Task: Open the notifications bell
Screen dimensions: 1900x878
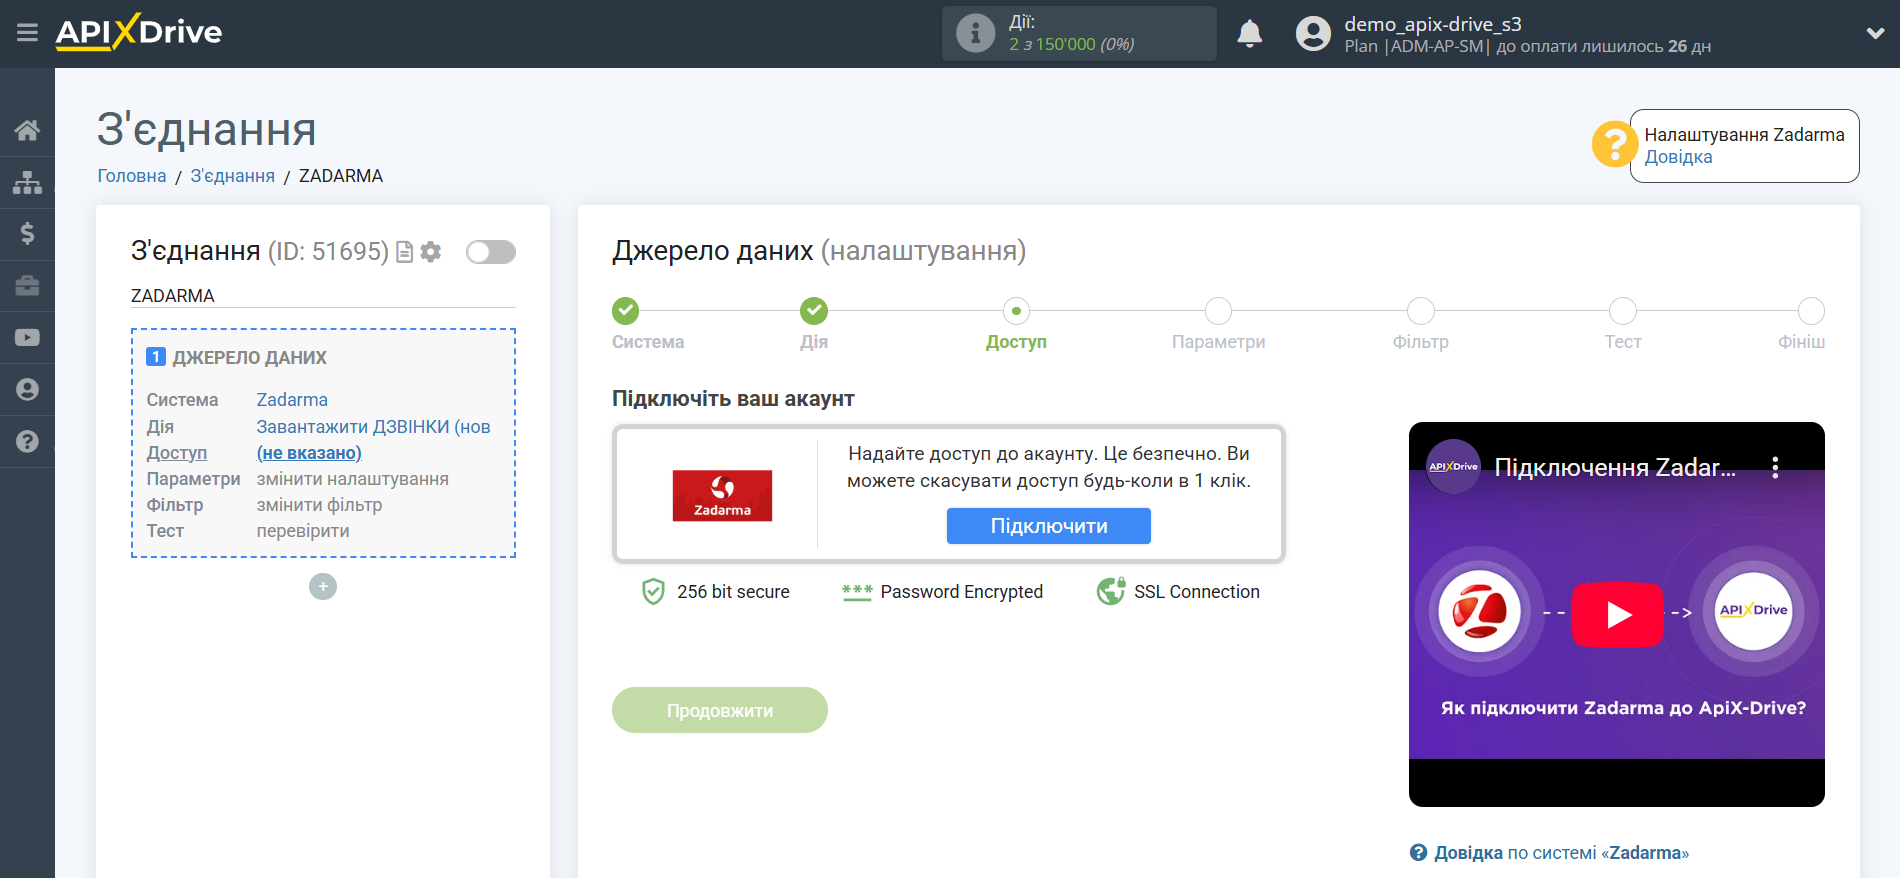Action: 1249,33
